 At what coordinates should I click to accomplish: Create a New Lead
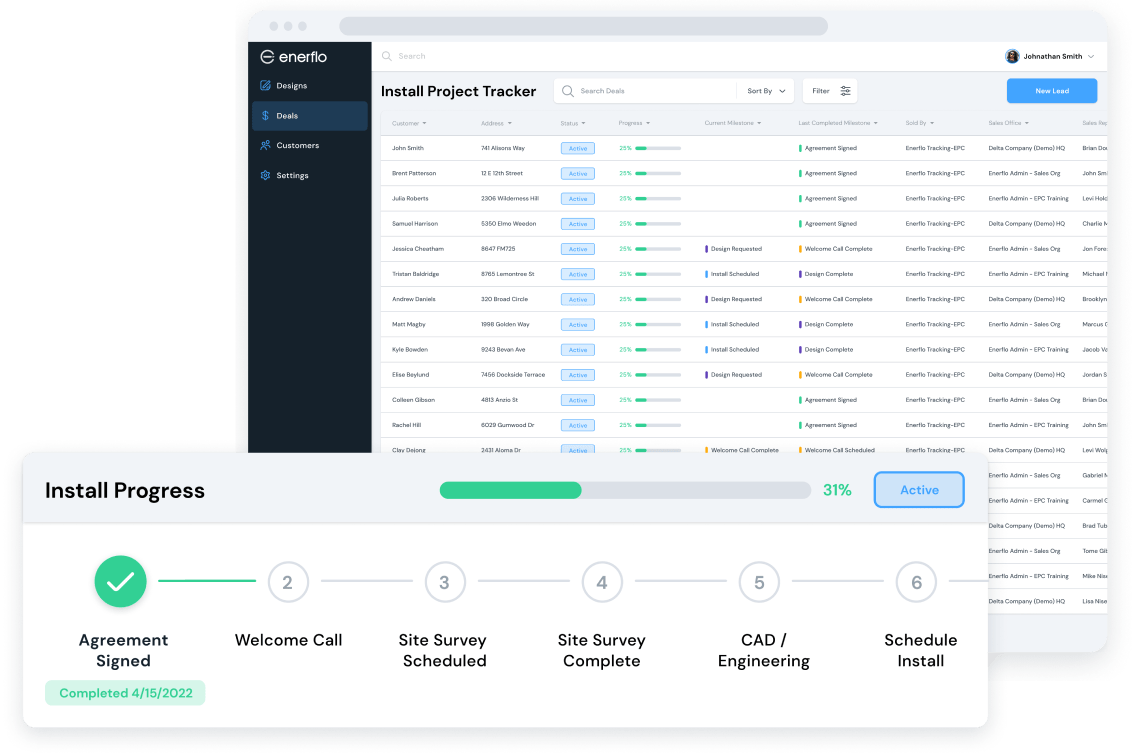(x=1051, y=90)
